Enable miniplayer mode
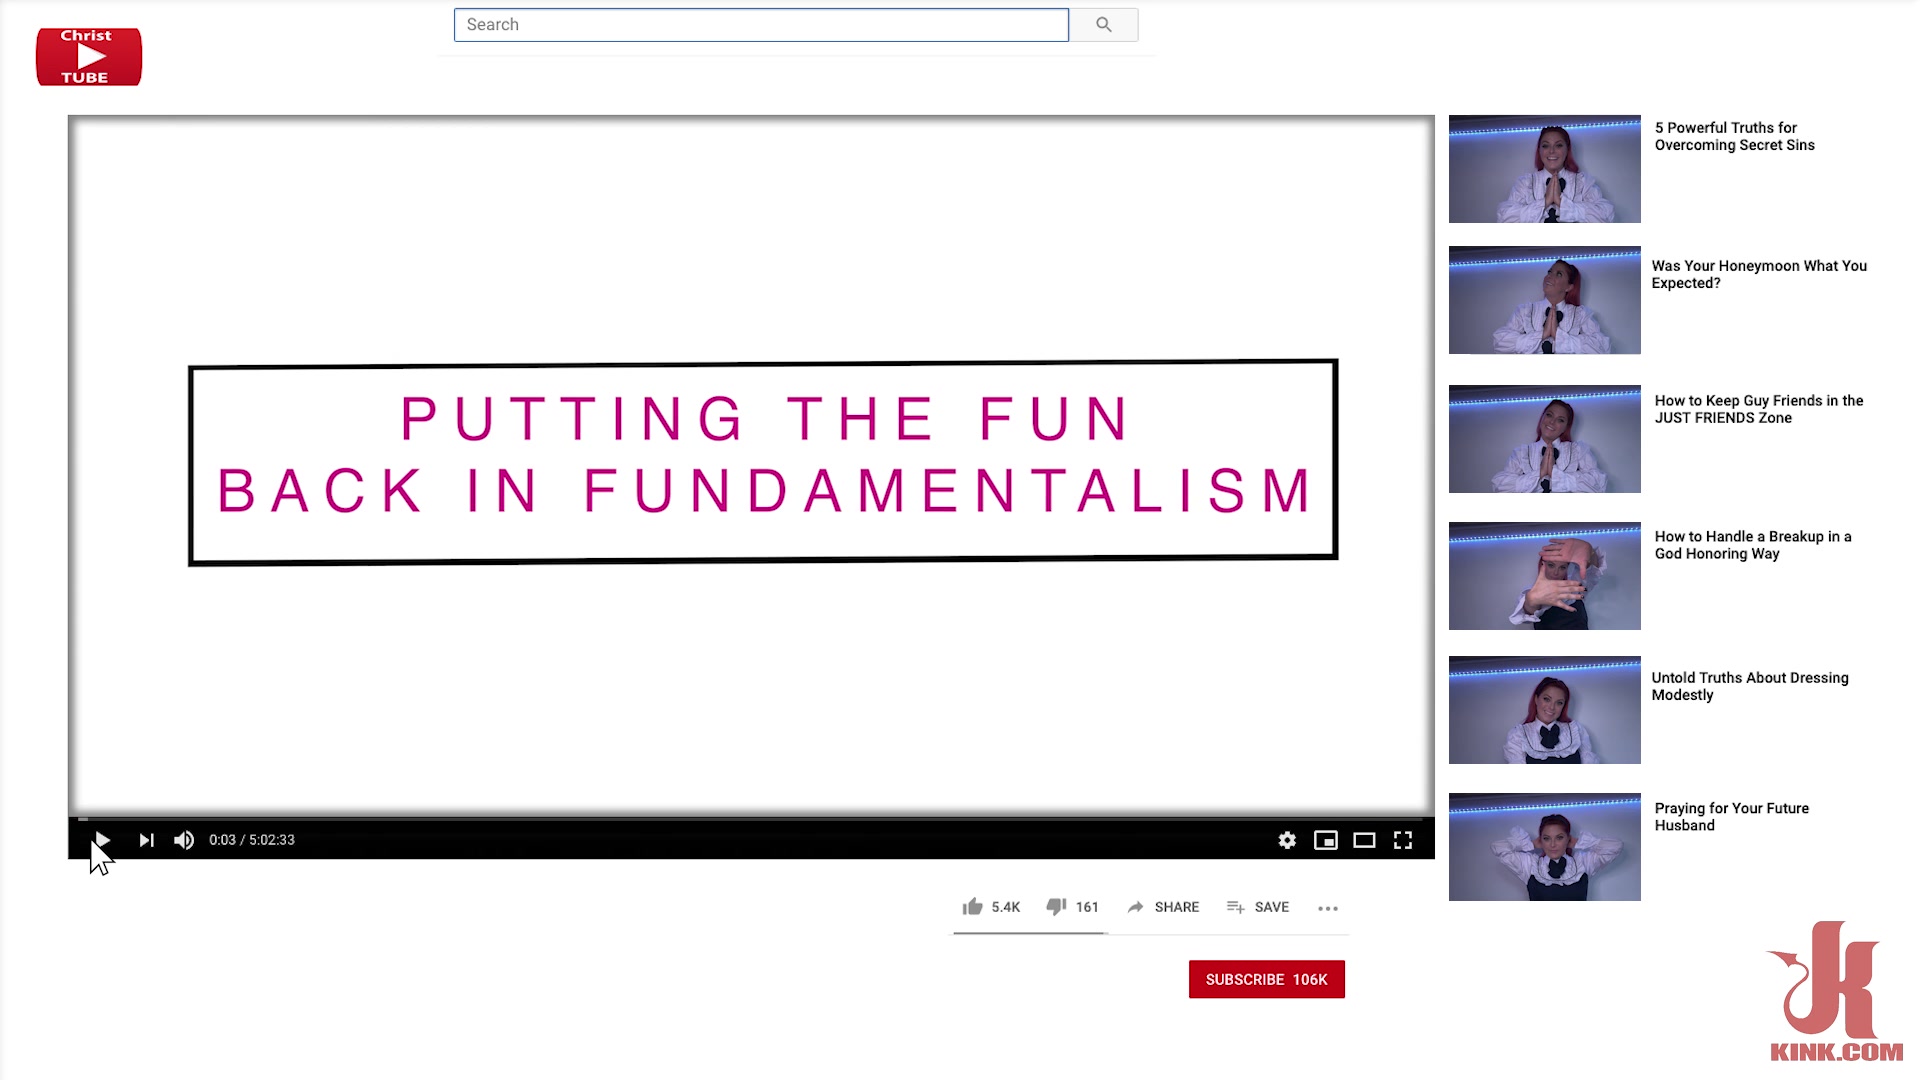This screenshot has width=1920, height=1080. tap(1325, 840)
